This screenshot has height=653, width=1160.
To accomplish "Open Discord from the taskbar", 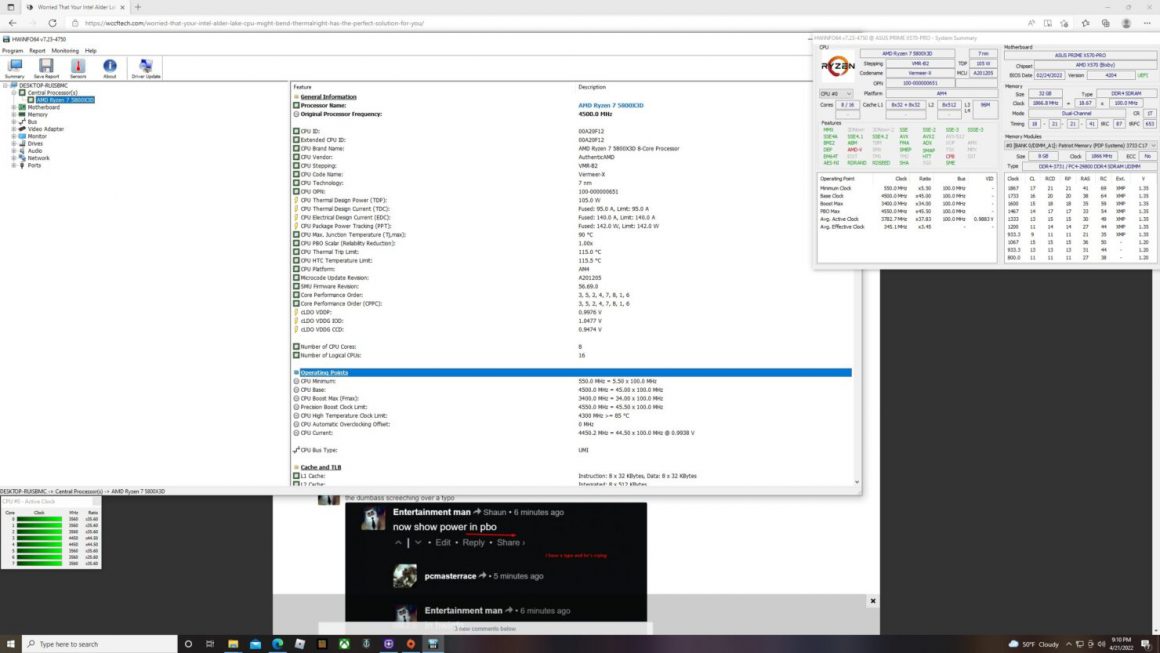I will [388, 643].
